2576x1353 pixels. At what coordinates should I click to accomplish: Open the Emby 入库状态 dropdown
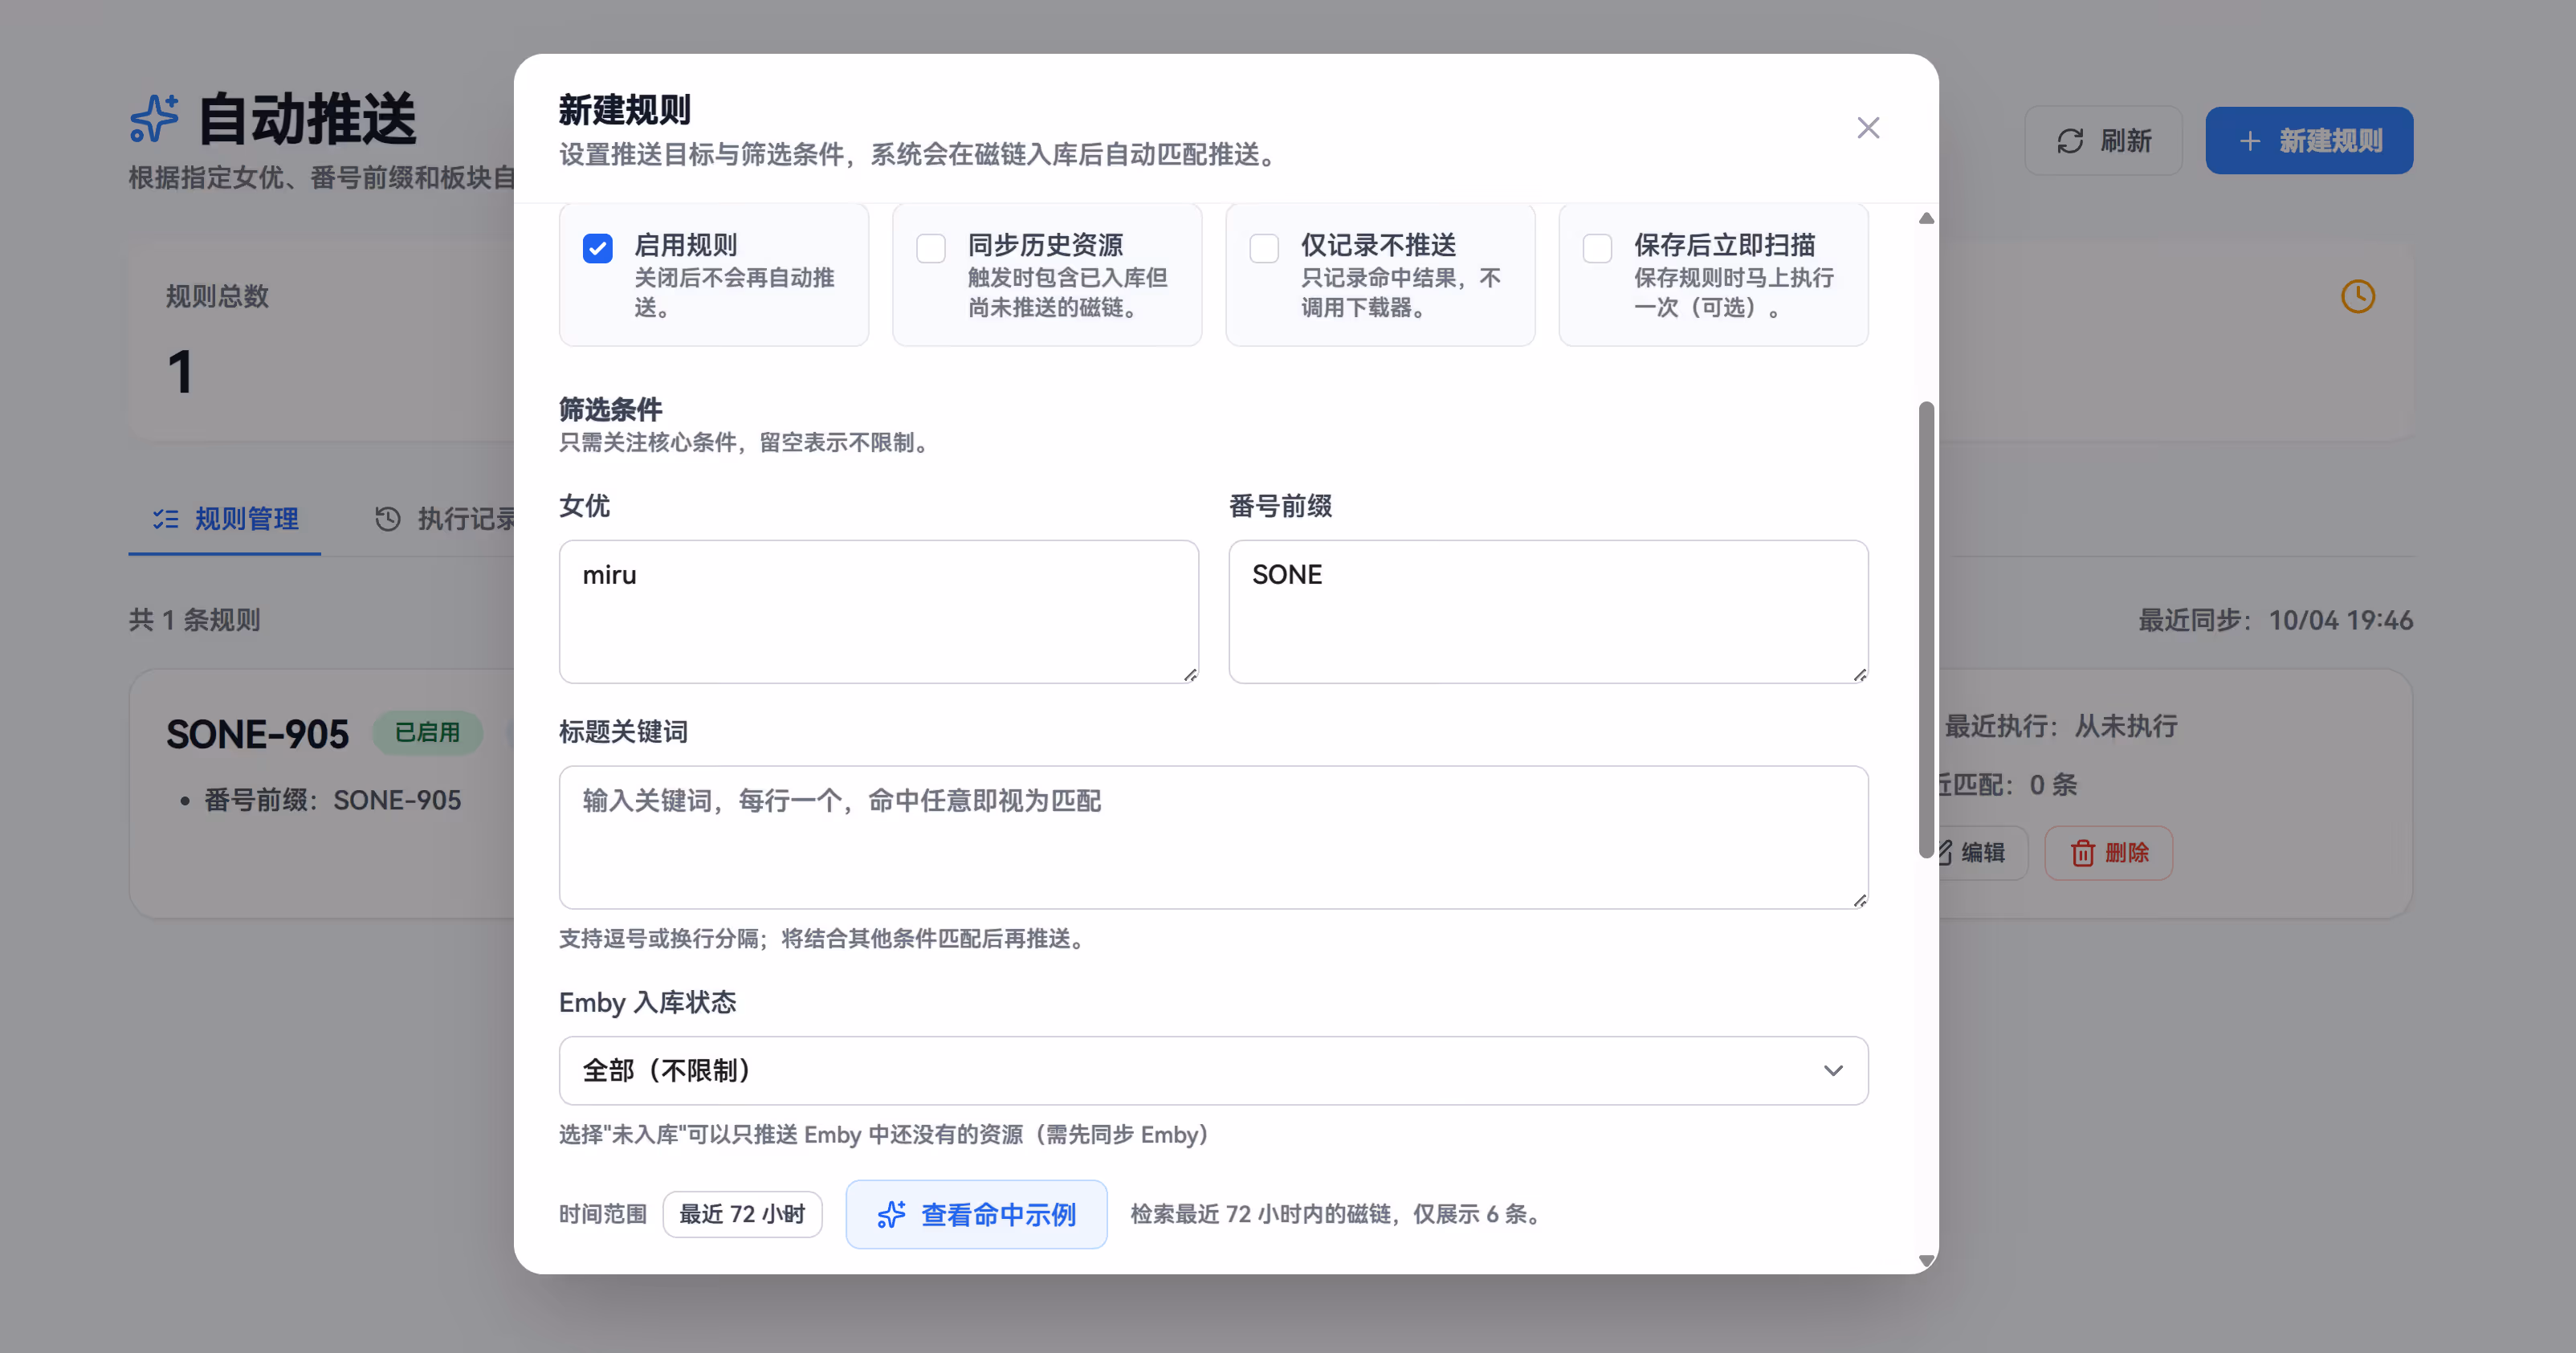(x=1213, y=1070)
